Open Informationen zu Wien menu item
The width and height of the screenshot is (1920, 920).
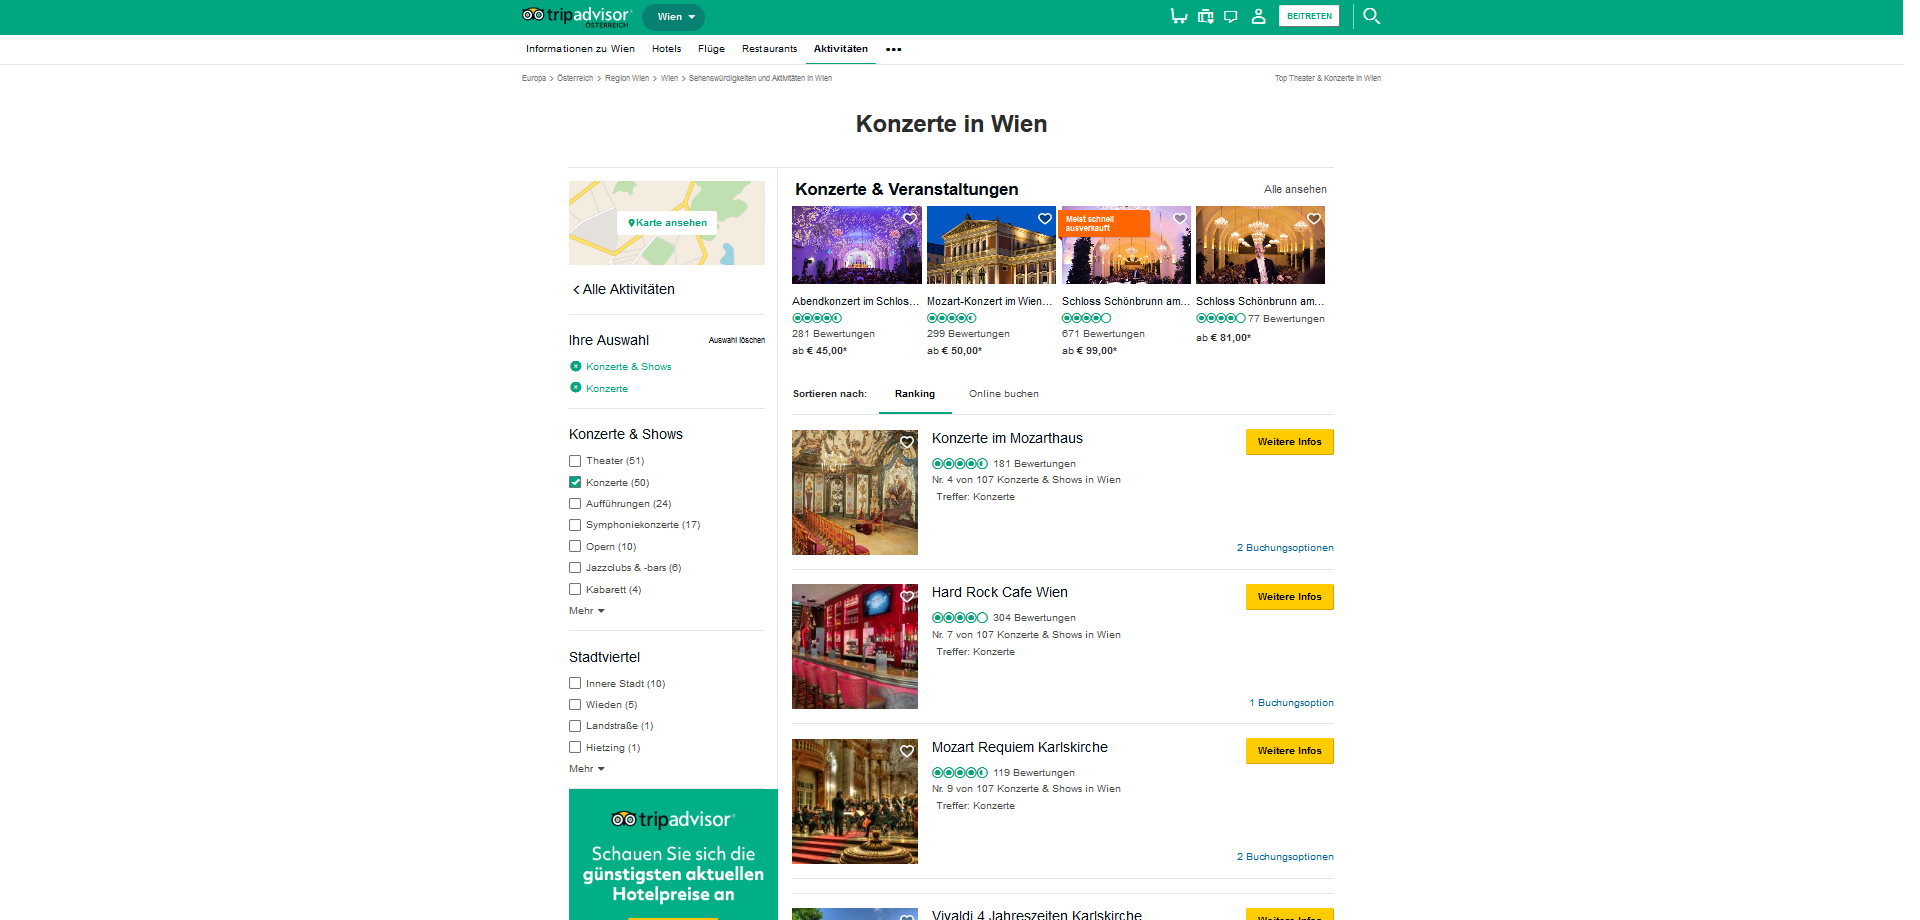[x=580, y=49]
